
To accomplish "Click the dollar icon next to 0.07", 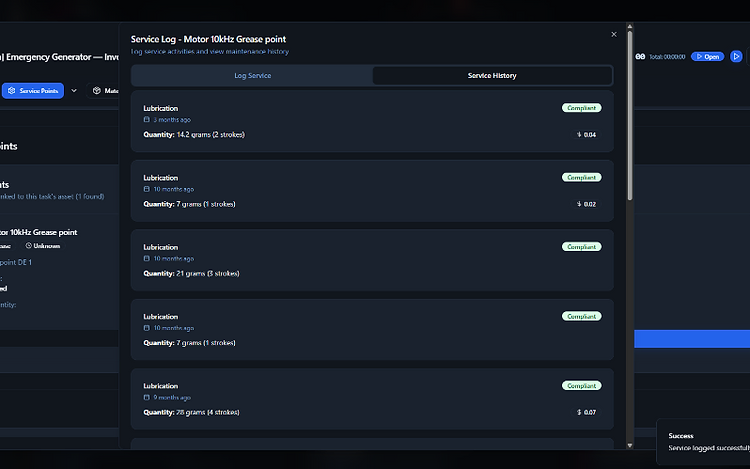I will point(579,412).
